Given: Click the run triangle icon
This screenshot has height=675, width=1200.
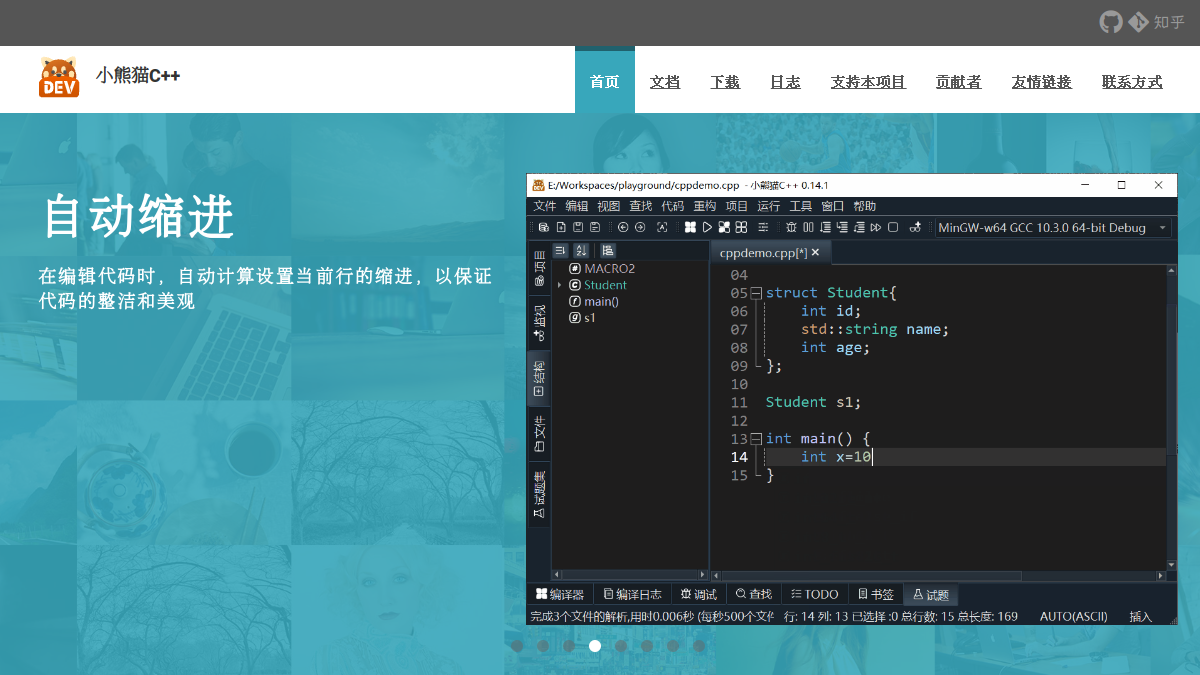Looking at the screenshot, I should [707, 227].
